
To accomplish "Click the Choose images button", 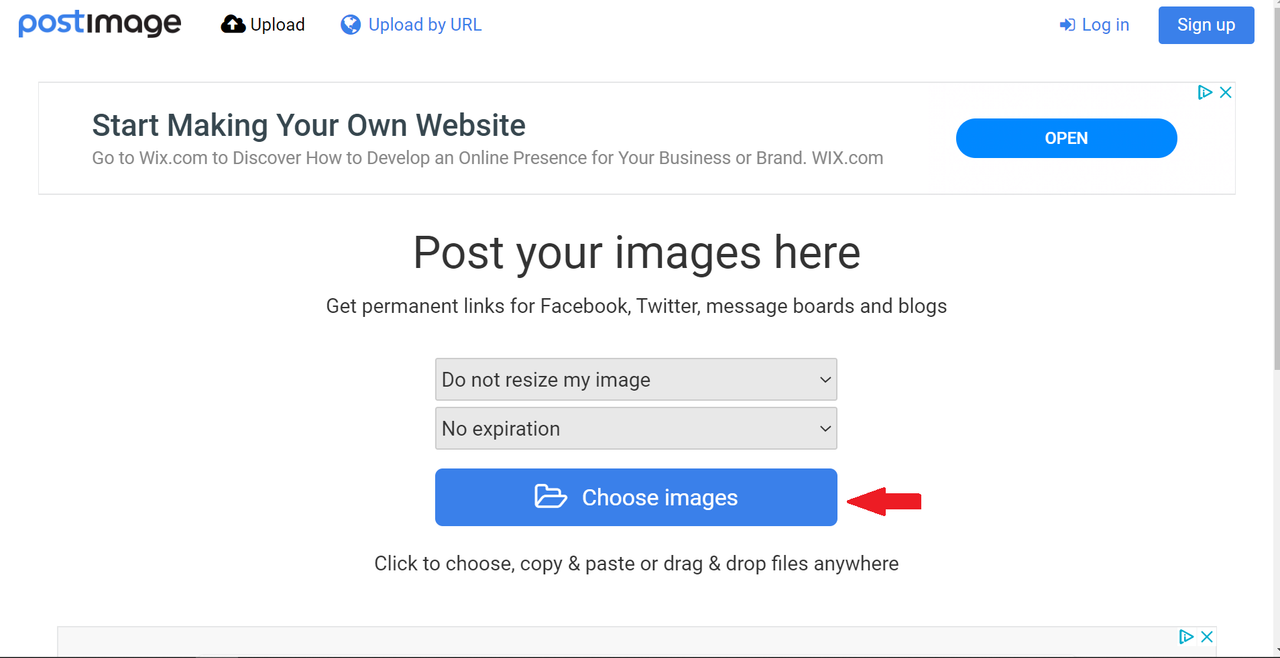I will pos(636,497).
